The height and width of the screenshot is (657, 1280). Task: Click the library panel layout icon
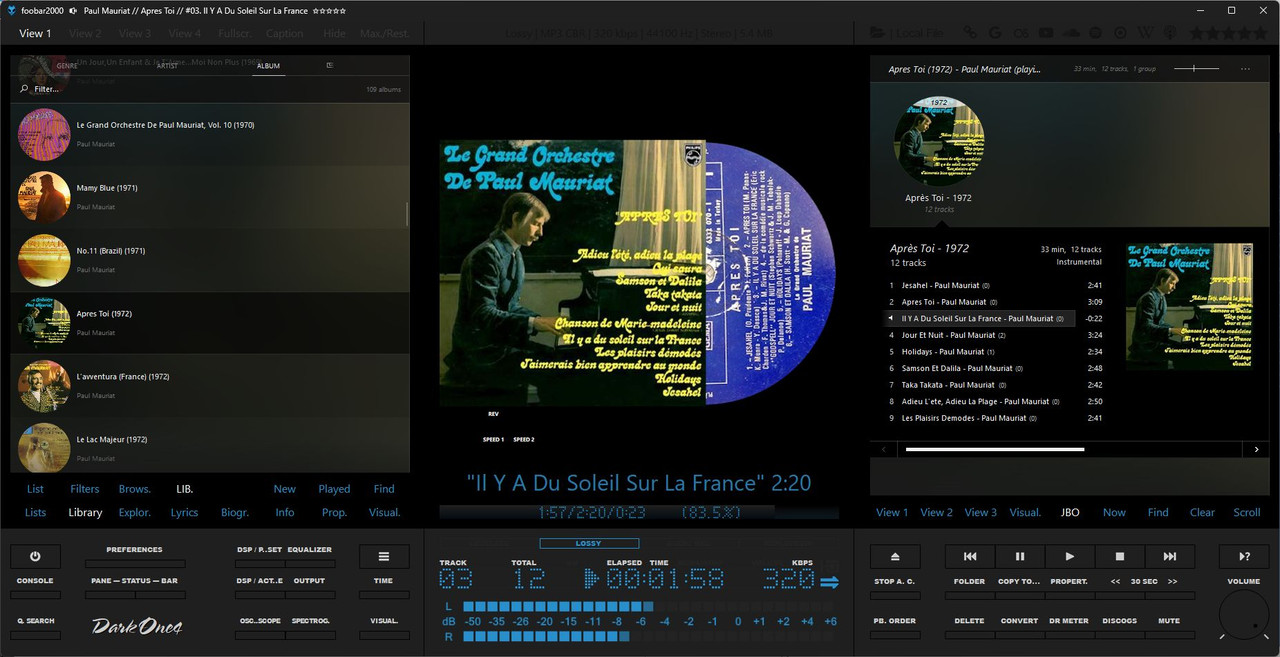pos(330,65)
